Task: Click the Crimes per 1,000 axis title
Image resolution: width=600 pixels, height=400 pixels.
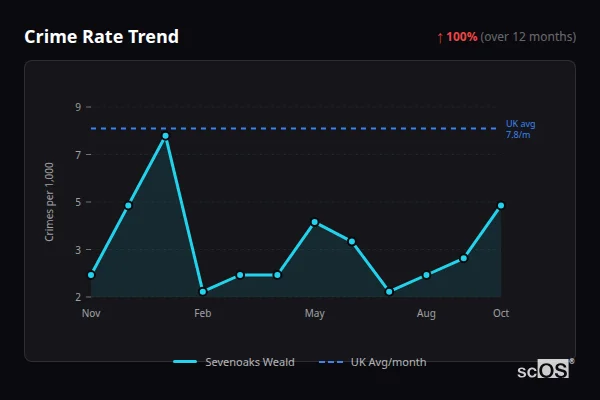Action: (x=50, y=204)
